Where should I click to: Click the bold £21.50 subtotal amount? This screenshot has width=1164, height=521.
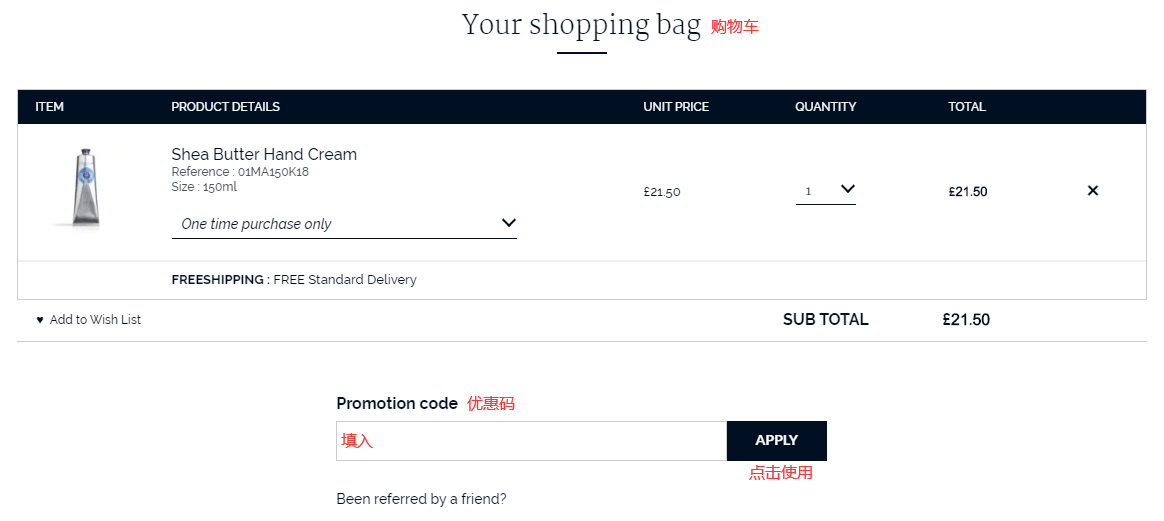coord(966,320)
